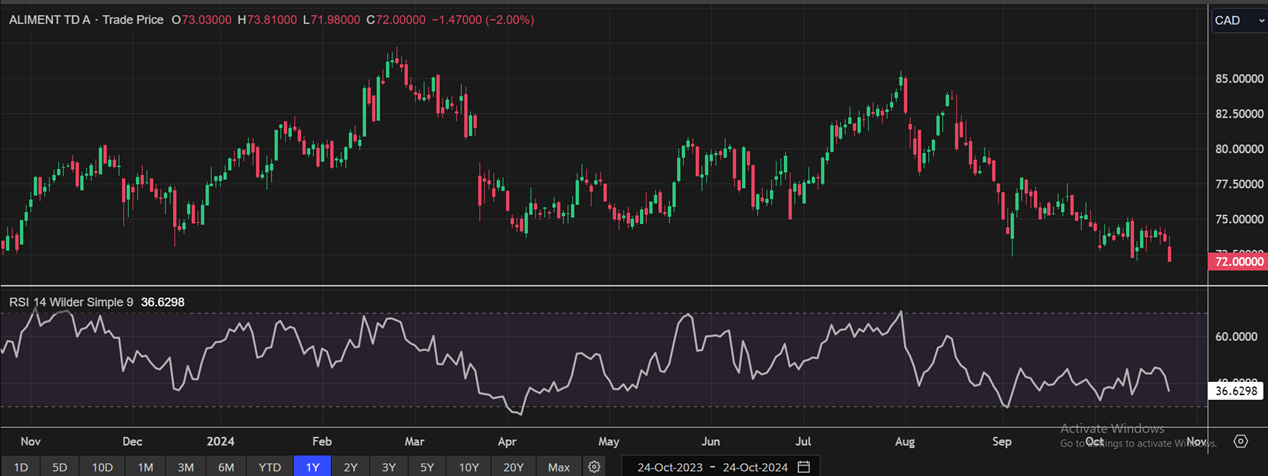Switch to the 5D time range
Image resolution: width=1268 pixels, height=476 pixels.
pyautogui.click(x=60, y=467)
